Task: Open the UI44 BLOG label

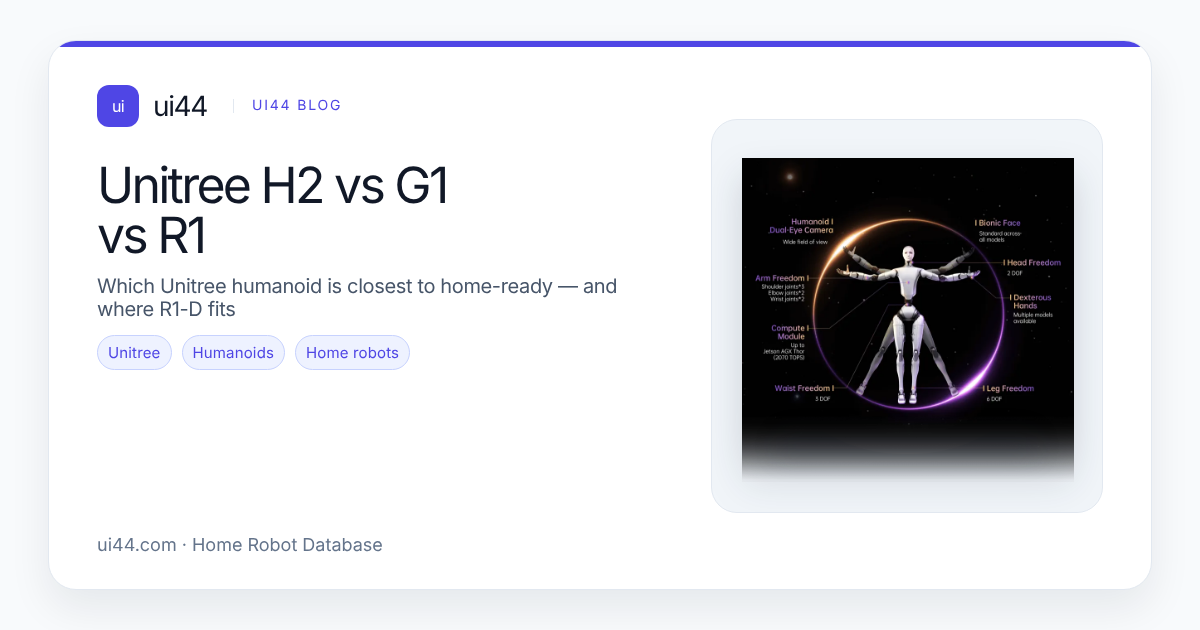Action: point(297,106)
